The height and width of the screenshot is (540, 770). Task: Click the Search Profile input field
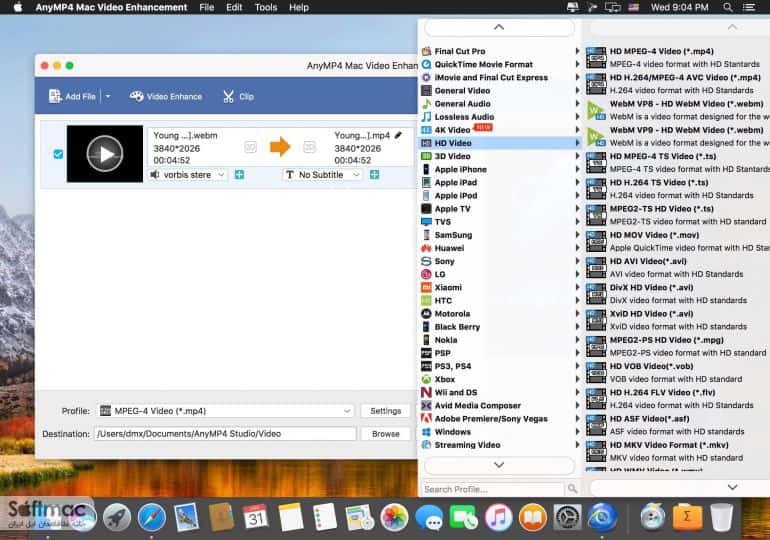[x=493, y=489]
